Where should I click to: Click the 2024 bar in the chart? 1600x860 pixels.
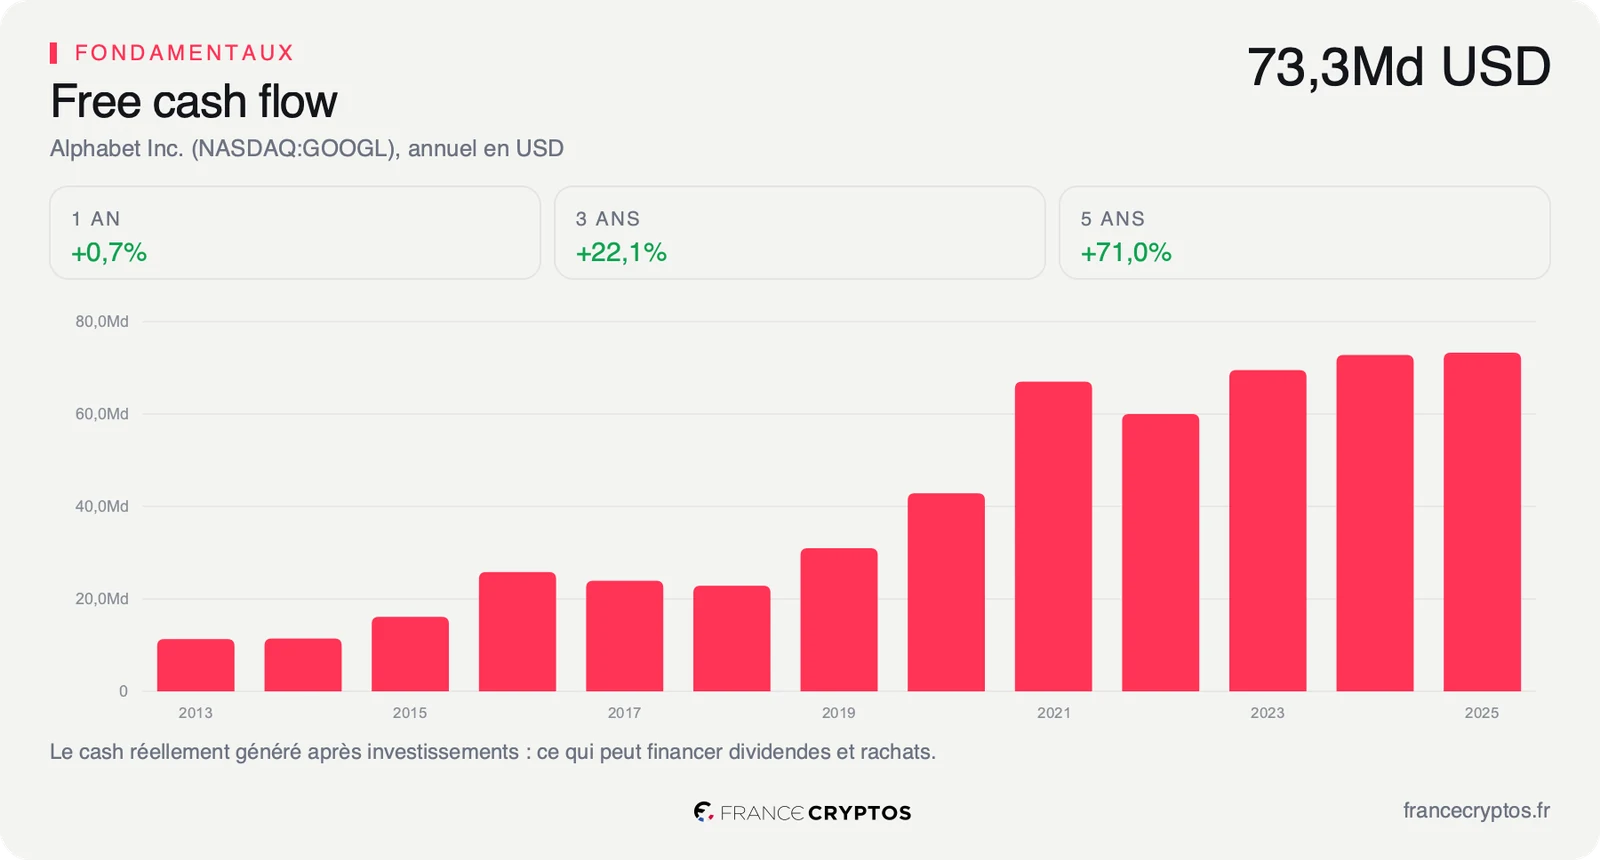tap(1375, 523)
